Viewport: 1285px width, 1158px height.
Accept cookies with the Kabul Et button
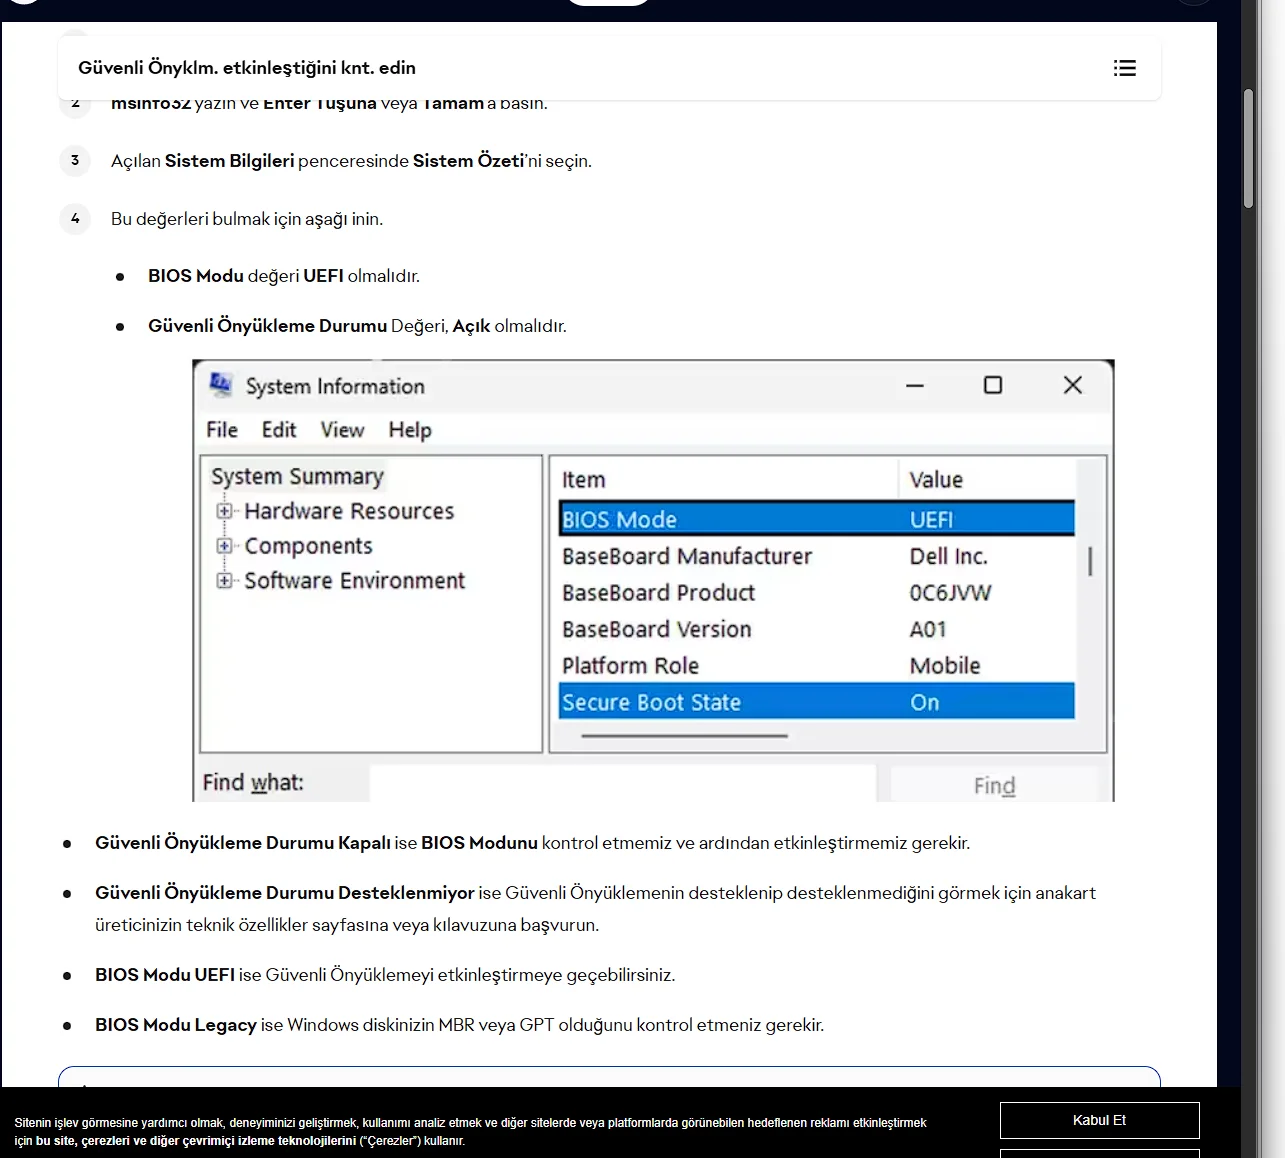[x=1099, y=1120]
